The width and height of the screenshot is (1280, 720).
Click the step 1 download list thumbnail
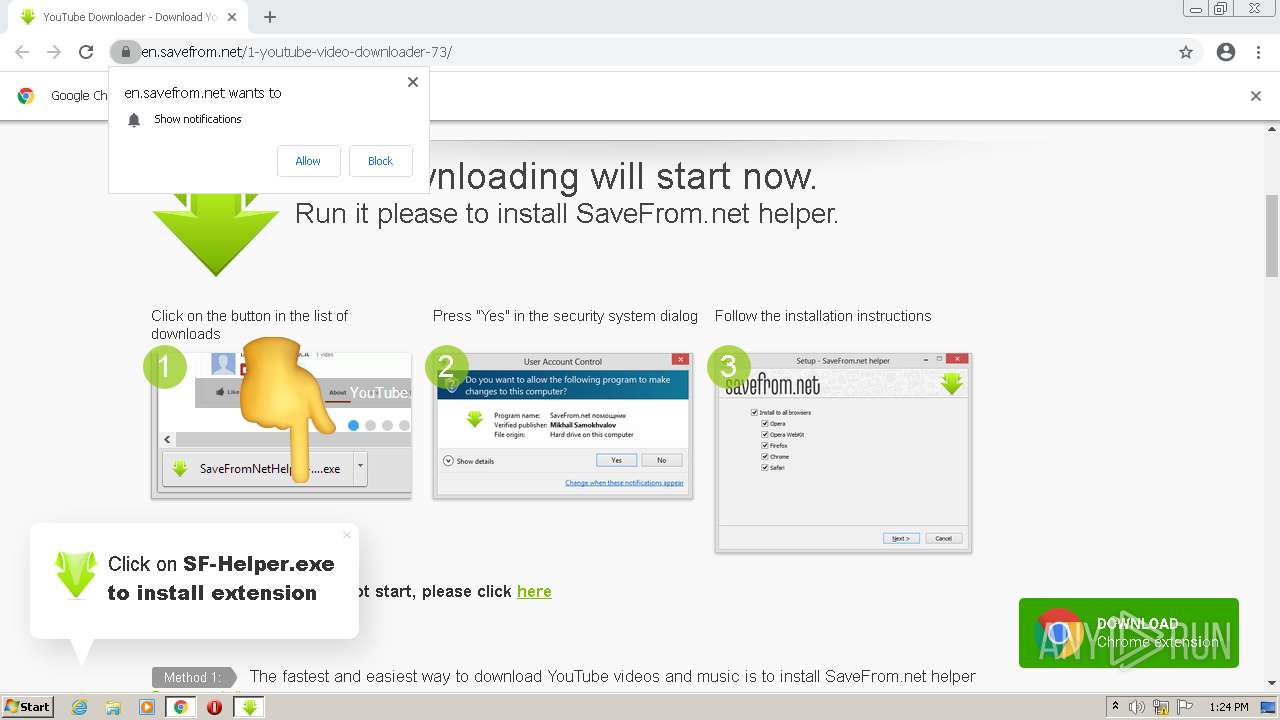281,425
